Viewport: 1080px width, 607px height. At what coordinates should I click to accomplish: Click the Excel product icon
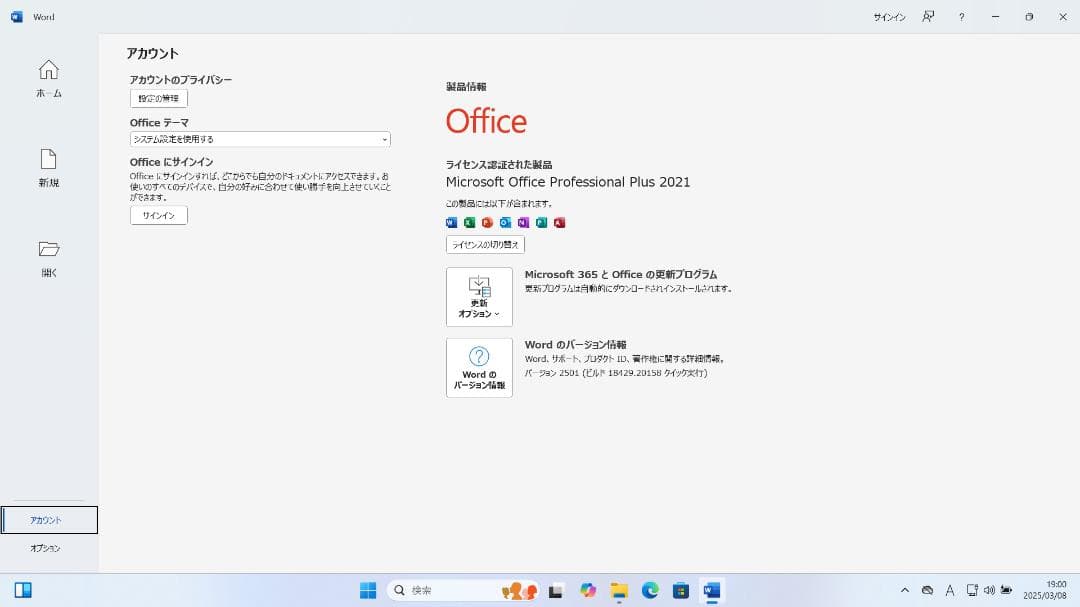[x=469, y=222]
